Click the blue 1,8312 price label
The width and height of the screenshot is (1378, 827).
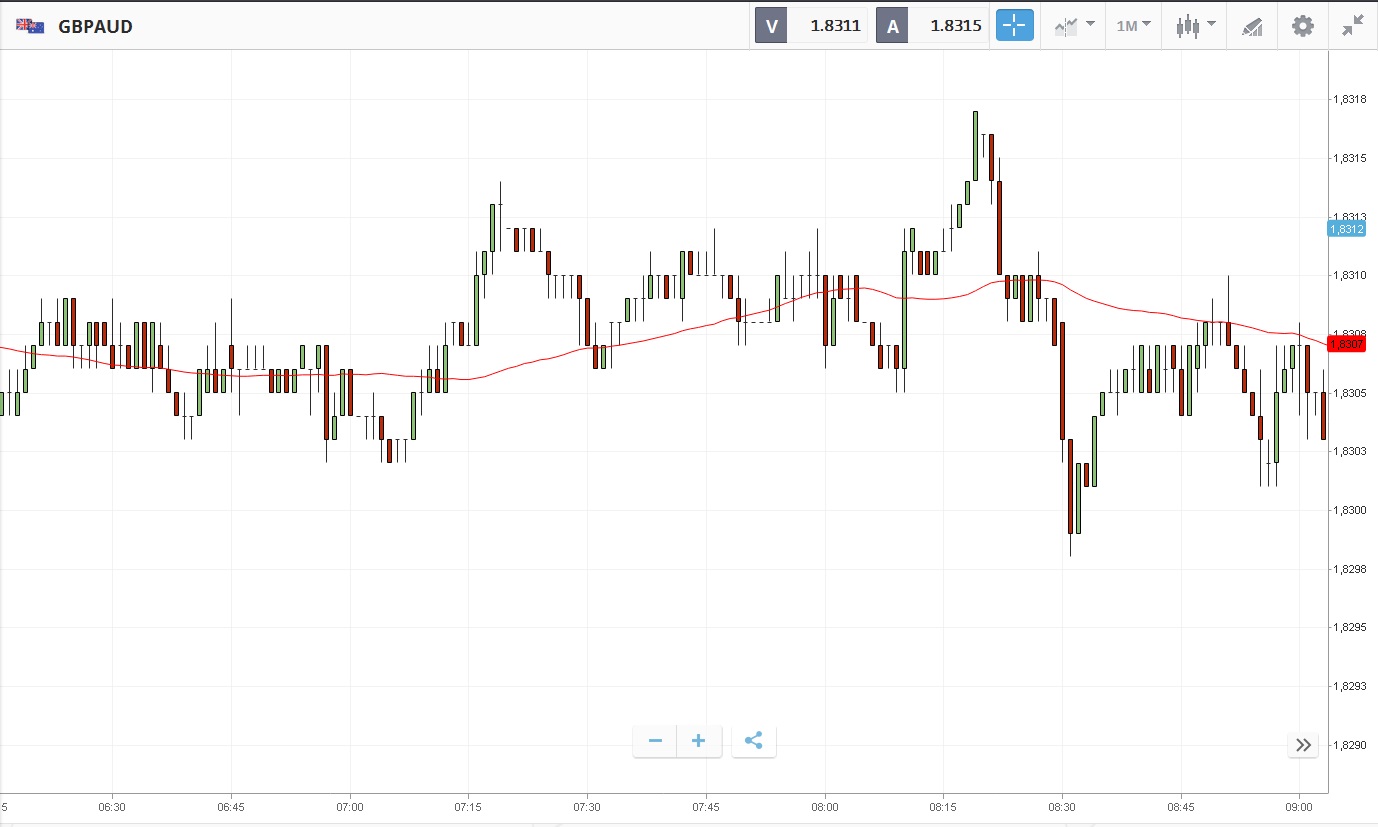[x=1346, y=229]
